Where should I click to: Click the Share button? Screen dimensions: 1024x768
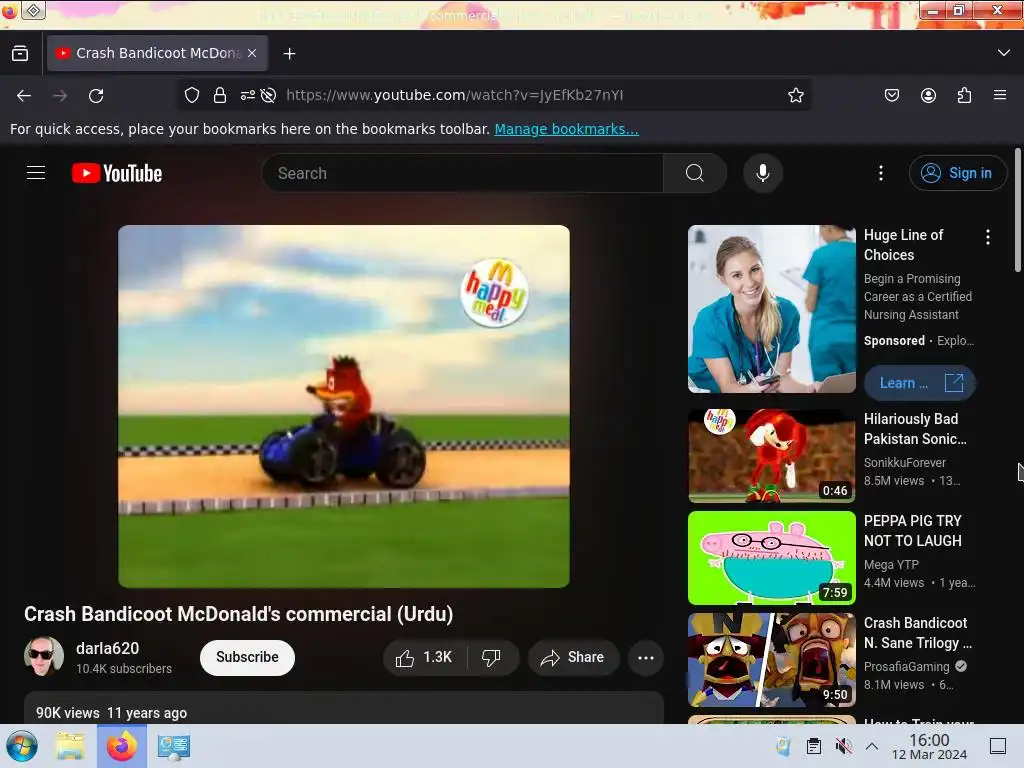(573, 658)
